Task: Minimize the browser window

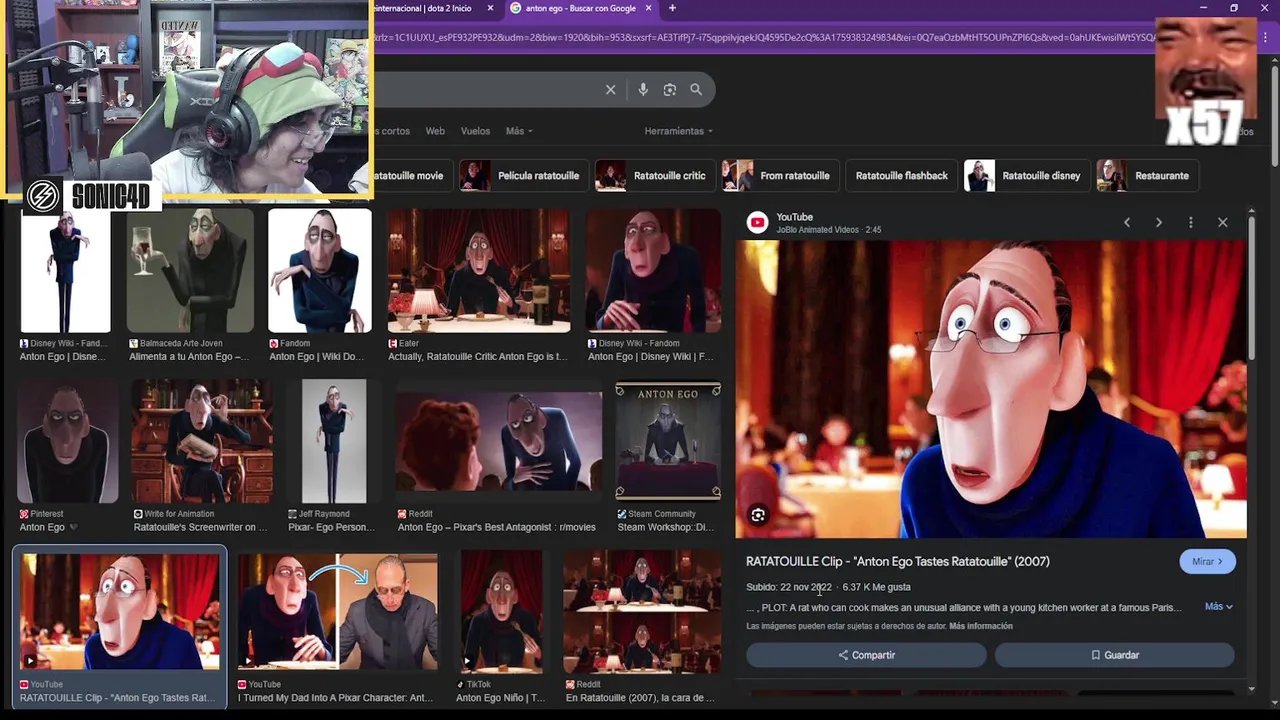Action: click(x=1204, y=8)
